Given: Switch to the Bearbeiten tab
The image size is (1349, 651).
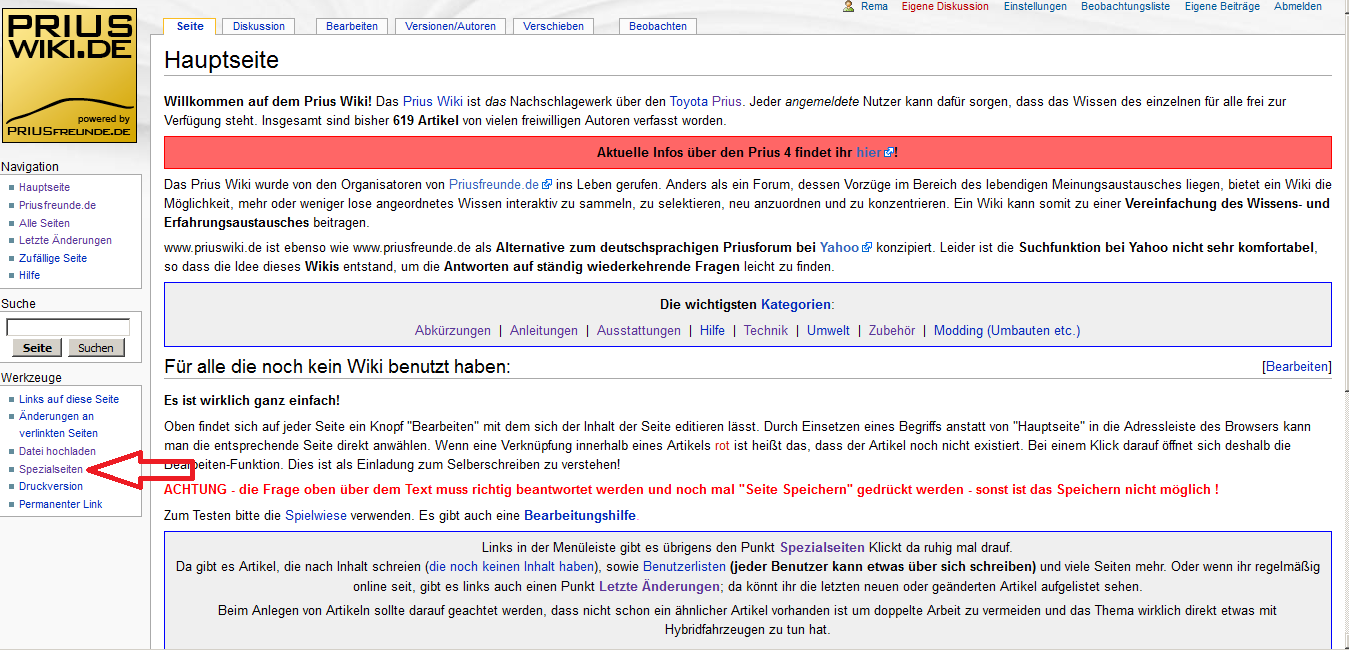Looking at the screenshot, I should [352, 26].
